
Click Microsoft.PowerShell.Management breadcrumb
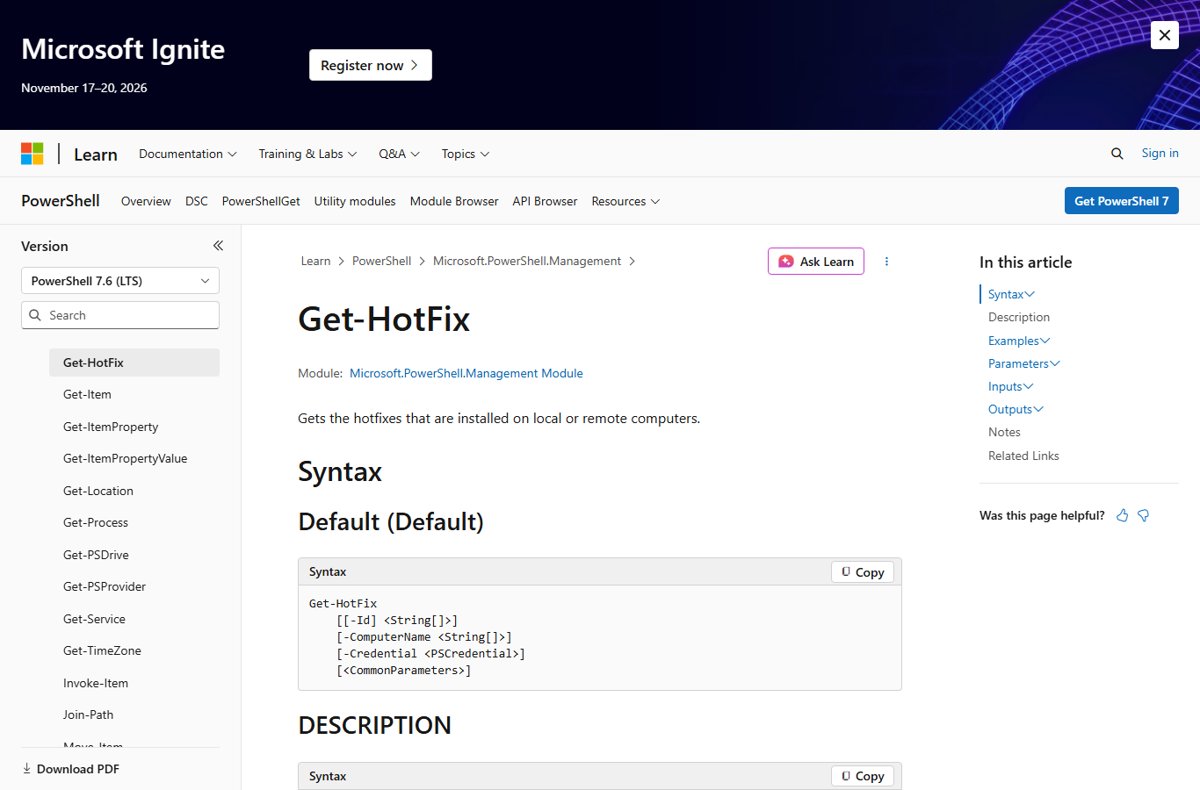pyautogui.click(x=527, y=261)
